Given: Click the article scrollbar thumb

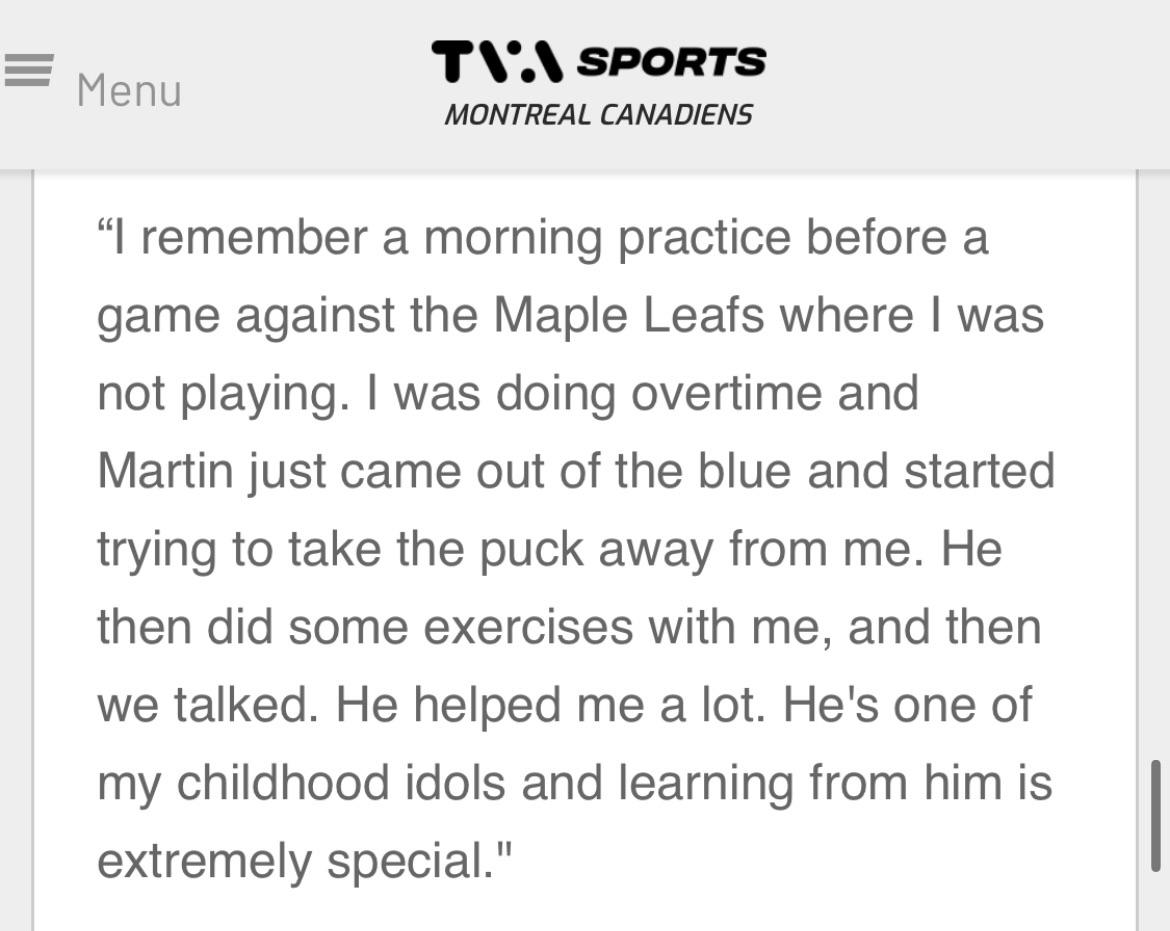Looking at the screenshot, I should tap(1156, 815).
